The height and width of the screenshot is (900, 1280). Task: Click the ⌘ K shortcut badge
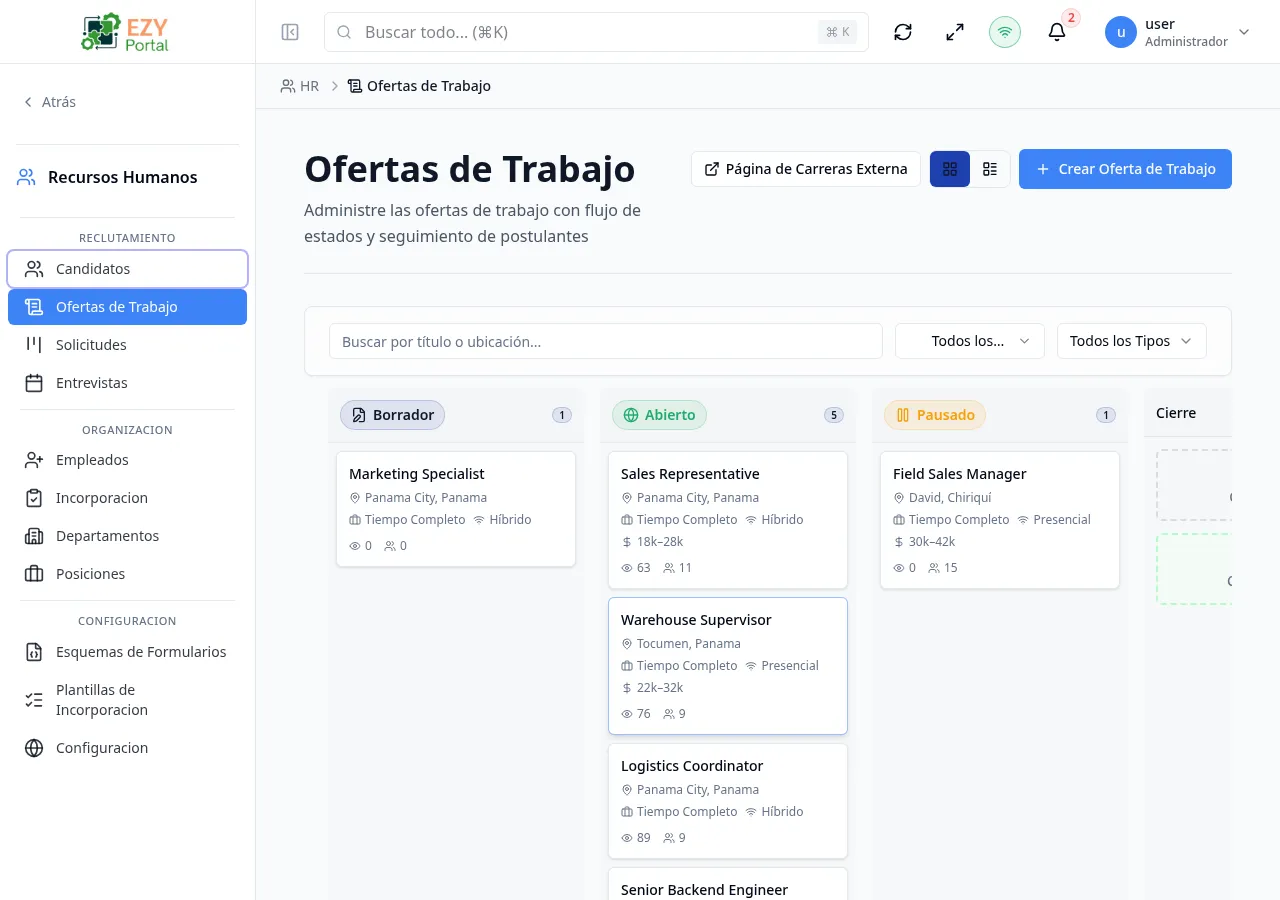[x=838, y=32]
